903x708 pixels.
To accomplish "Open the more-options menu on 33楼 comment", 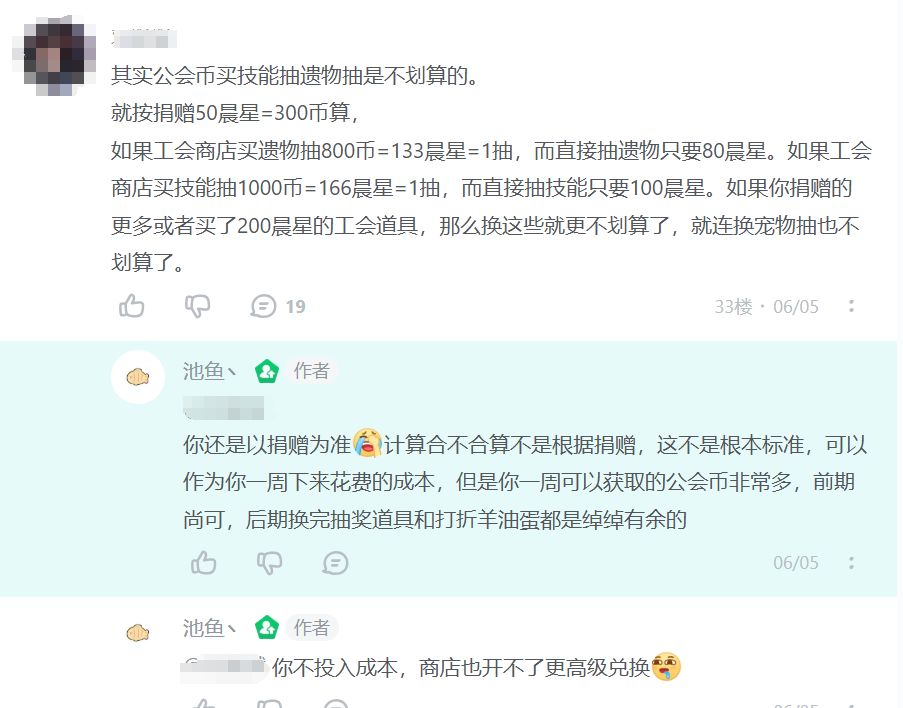I will pos(851,306).
